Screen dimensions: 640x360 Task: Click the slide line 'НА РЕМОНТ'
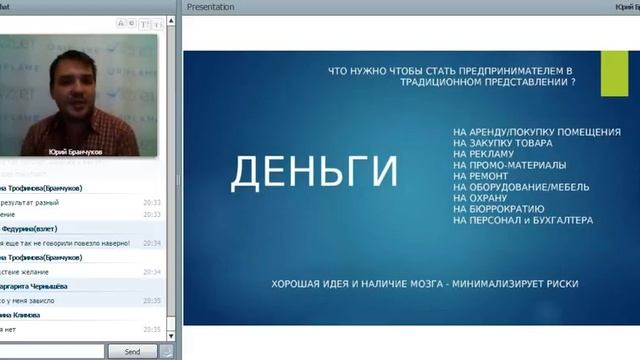(x=480, y=176)
